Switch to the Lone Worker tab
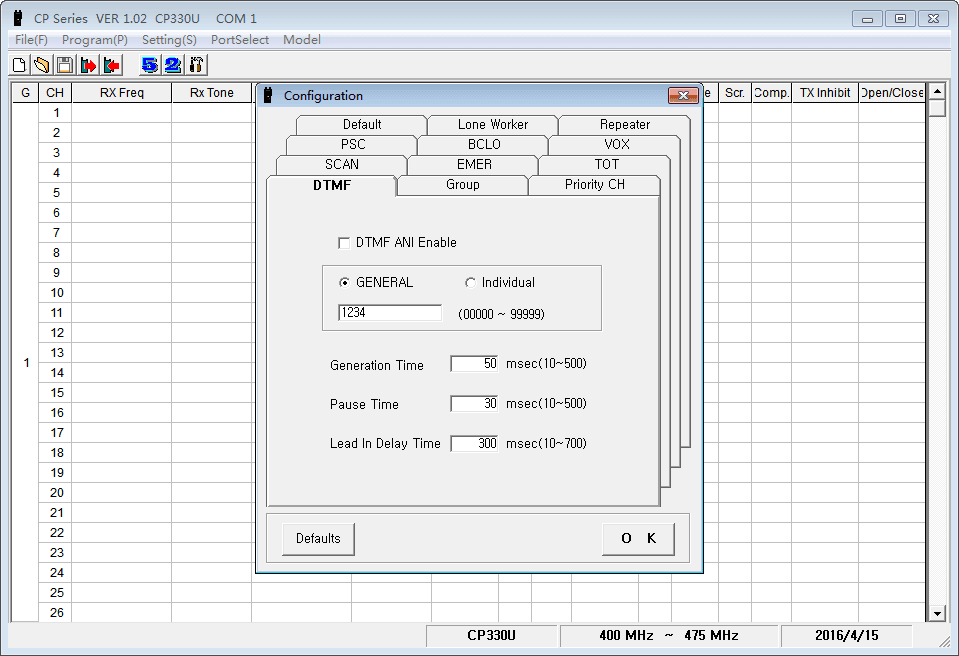 click(492, 125)
